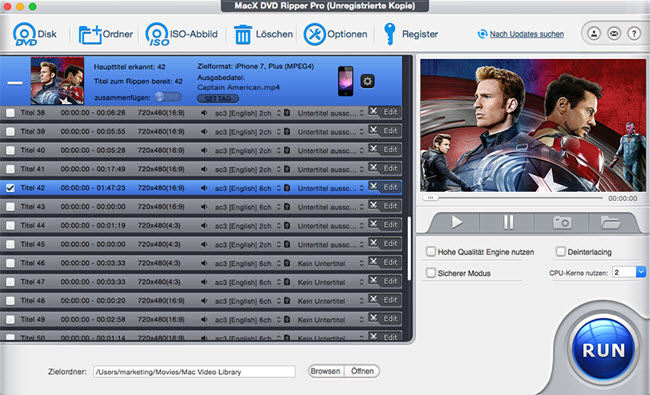The width and height of the screenshot is (650, 395).
Task: Click the Löschen trash icon
Action: [243, 34]
